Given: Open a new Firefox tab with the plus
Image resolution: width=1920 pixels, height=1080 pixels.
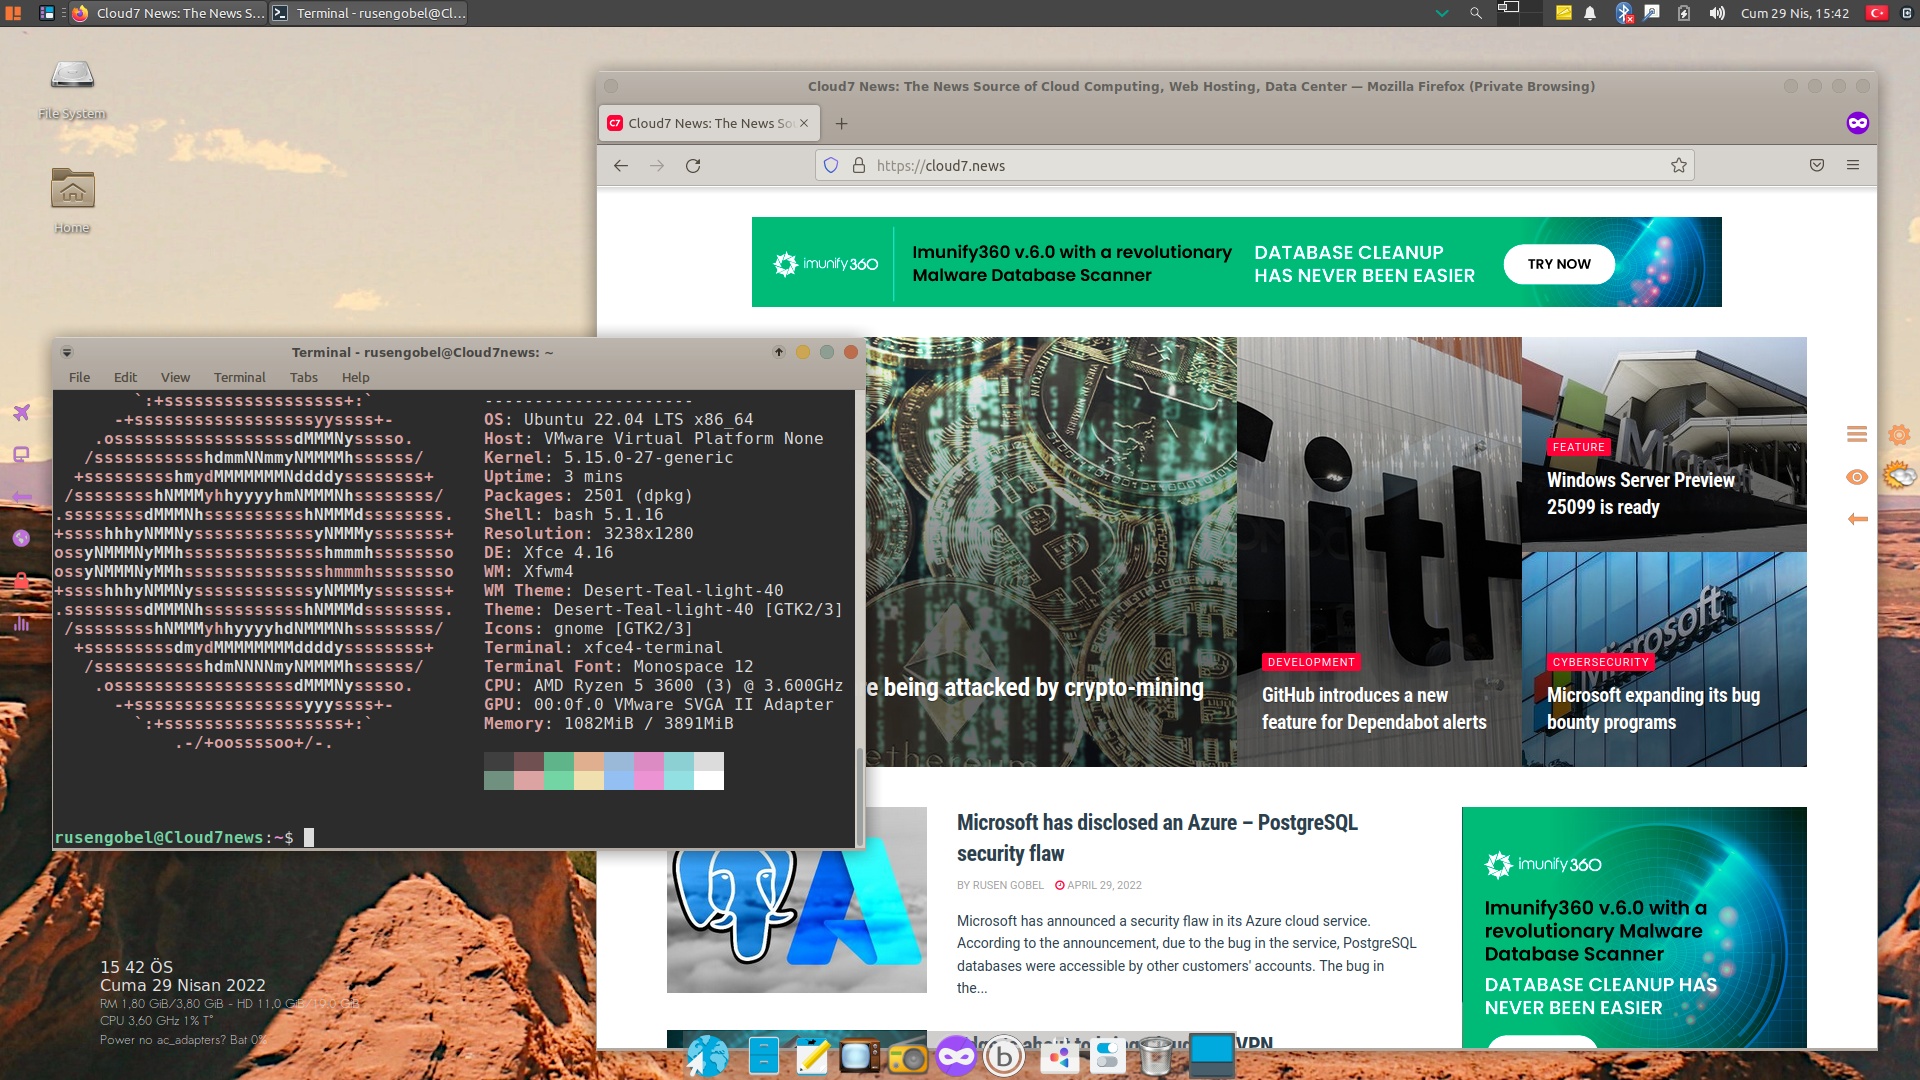Looking at the screenshot, I should pyautogui.click(x=841, y=123).
